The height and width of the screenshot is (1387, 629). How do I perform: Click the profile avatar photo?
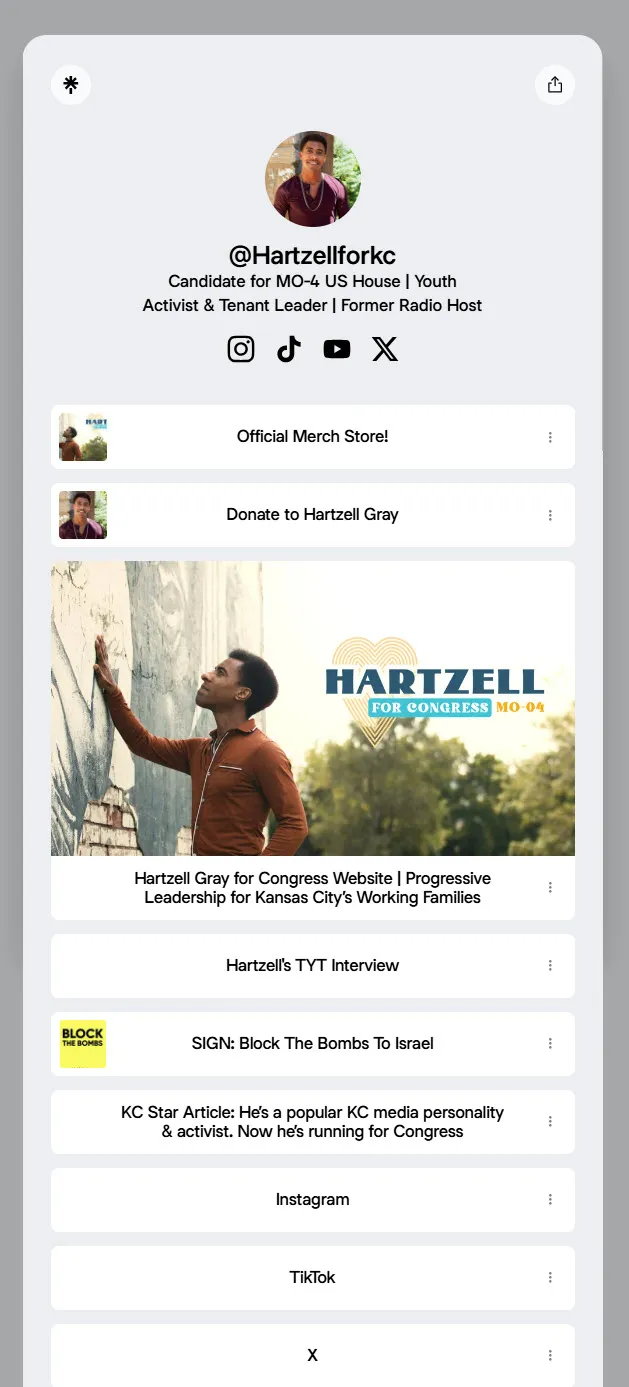(313, 179)
